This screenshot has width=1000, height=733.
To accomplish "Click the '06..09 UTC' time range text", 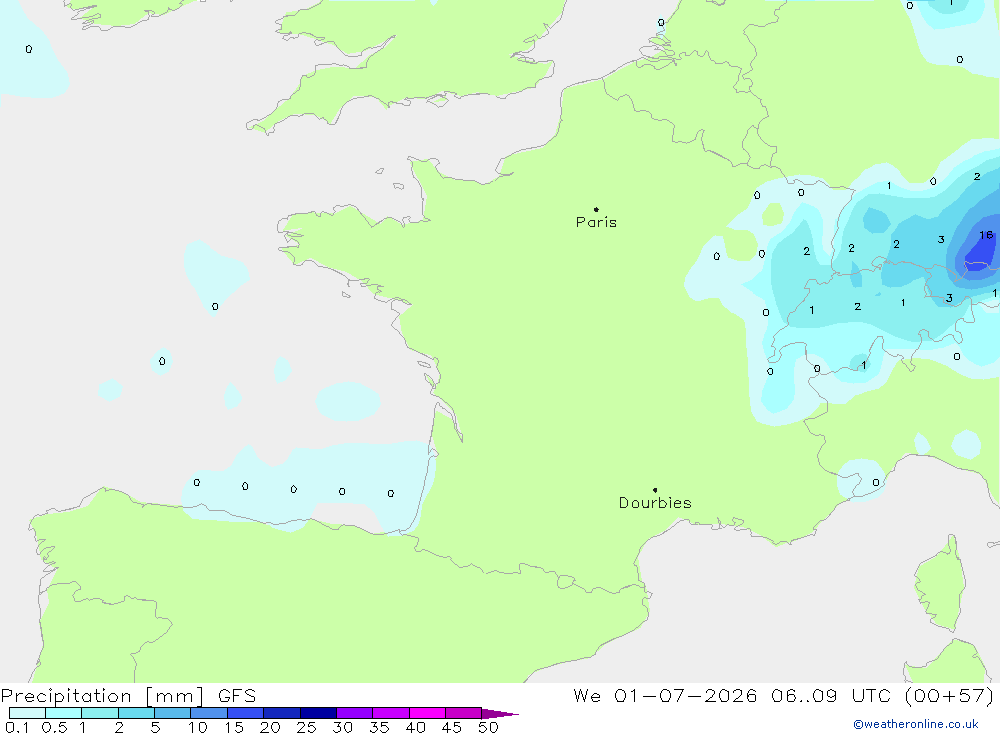I will coord(830,695).
